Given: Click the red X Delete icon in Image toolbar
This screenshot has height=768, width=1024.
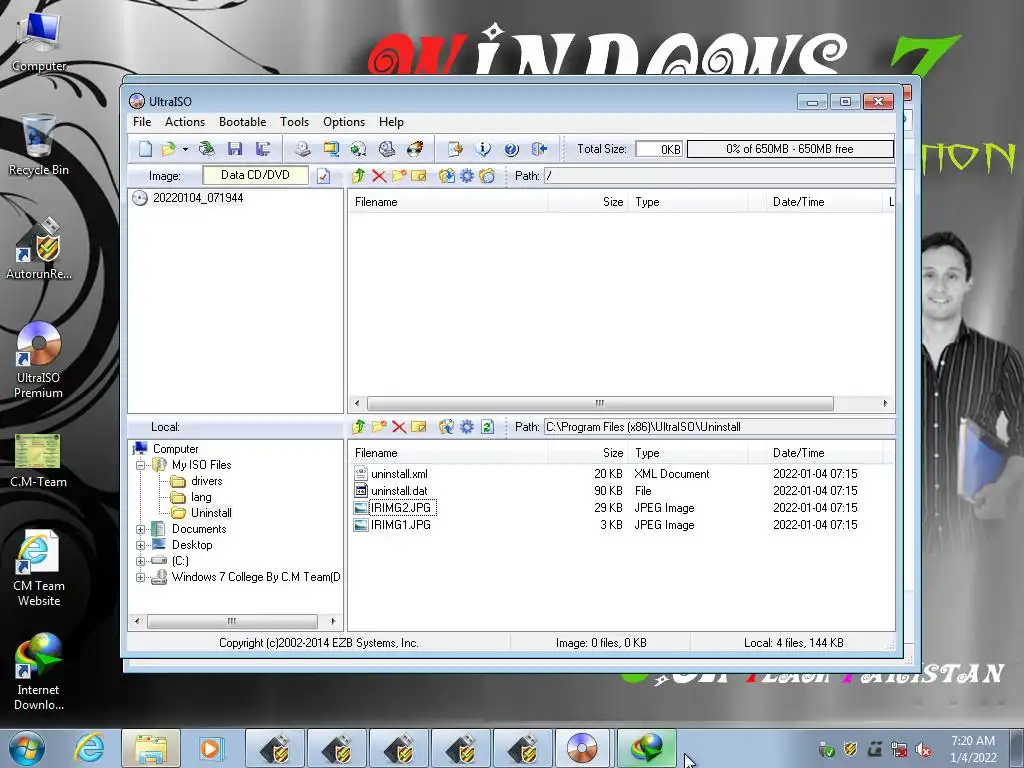Looking at the screenshot, I should pyautogui.click(x=379, y=176).
